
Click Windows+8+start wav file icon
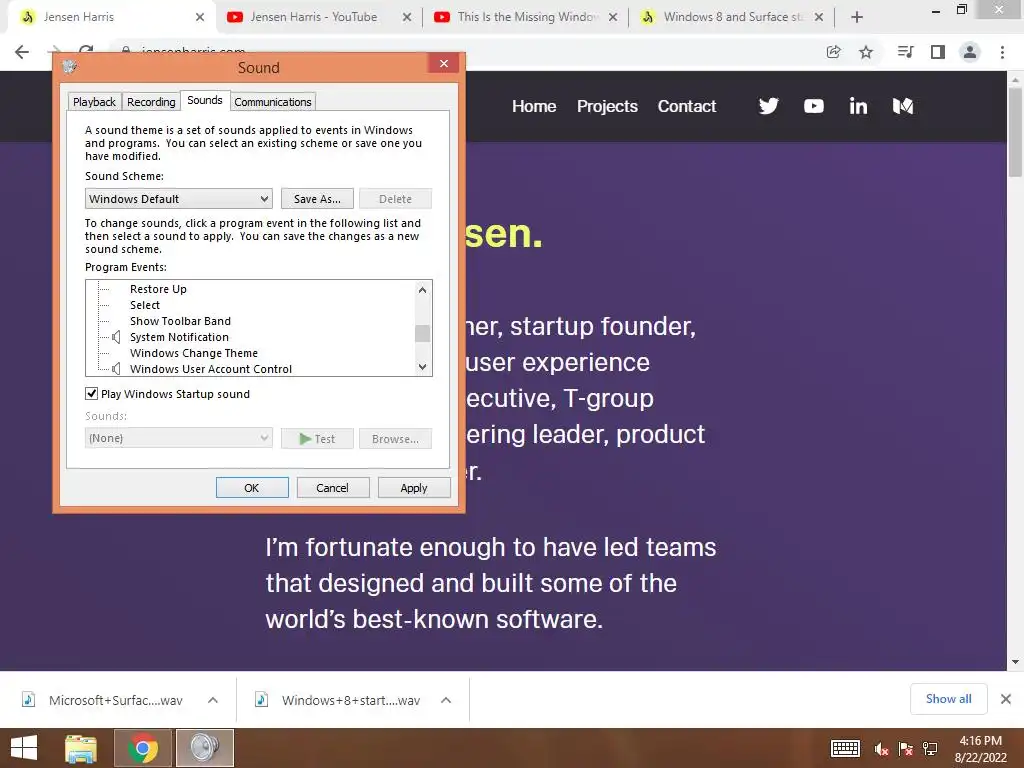261,700
